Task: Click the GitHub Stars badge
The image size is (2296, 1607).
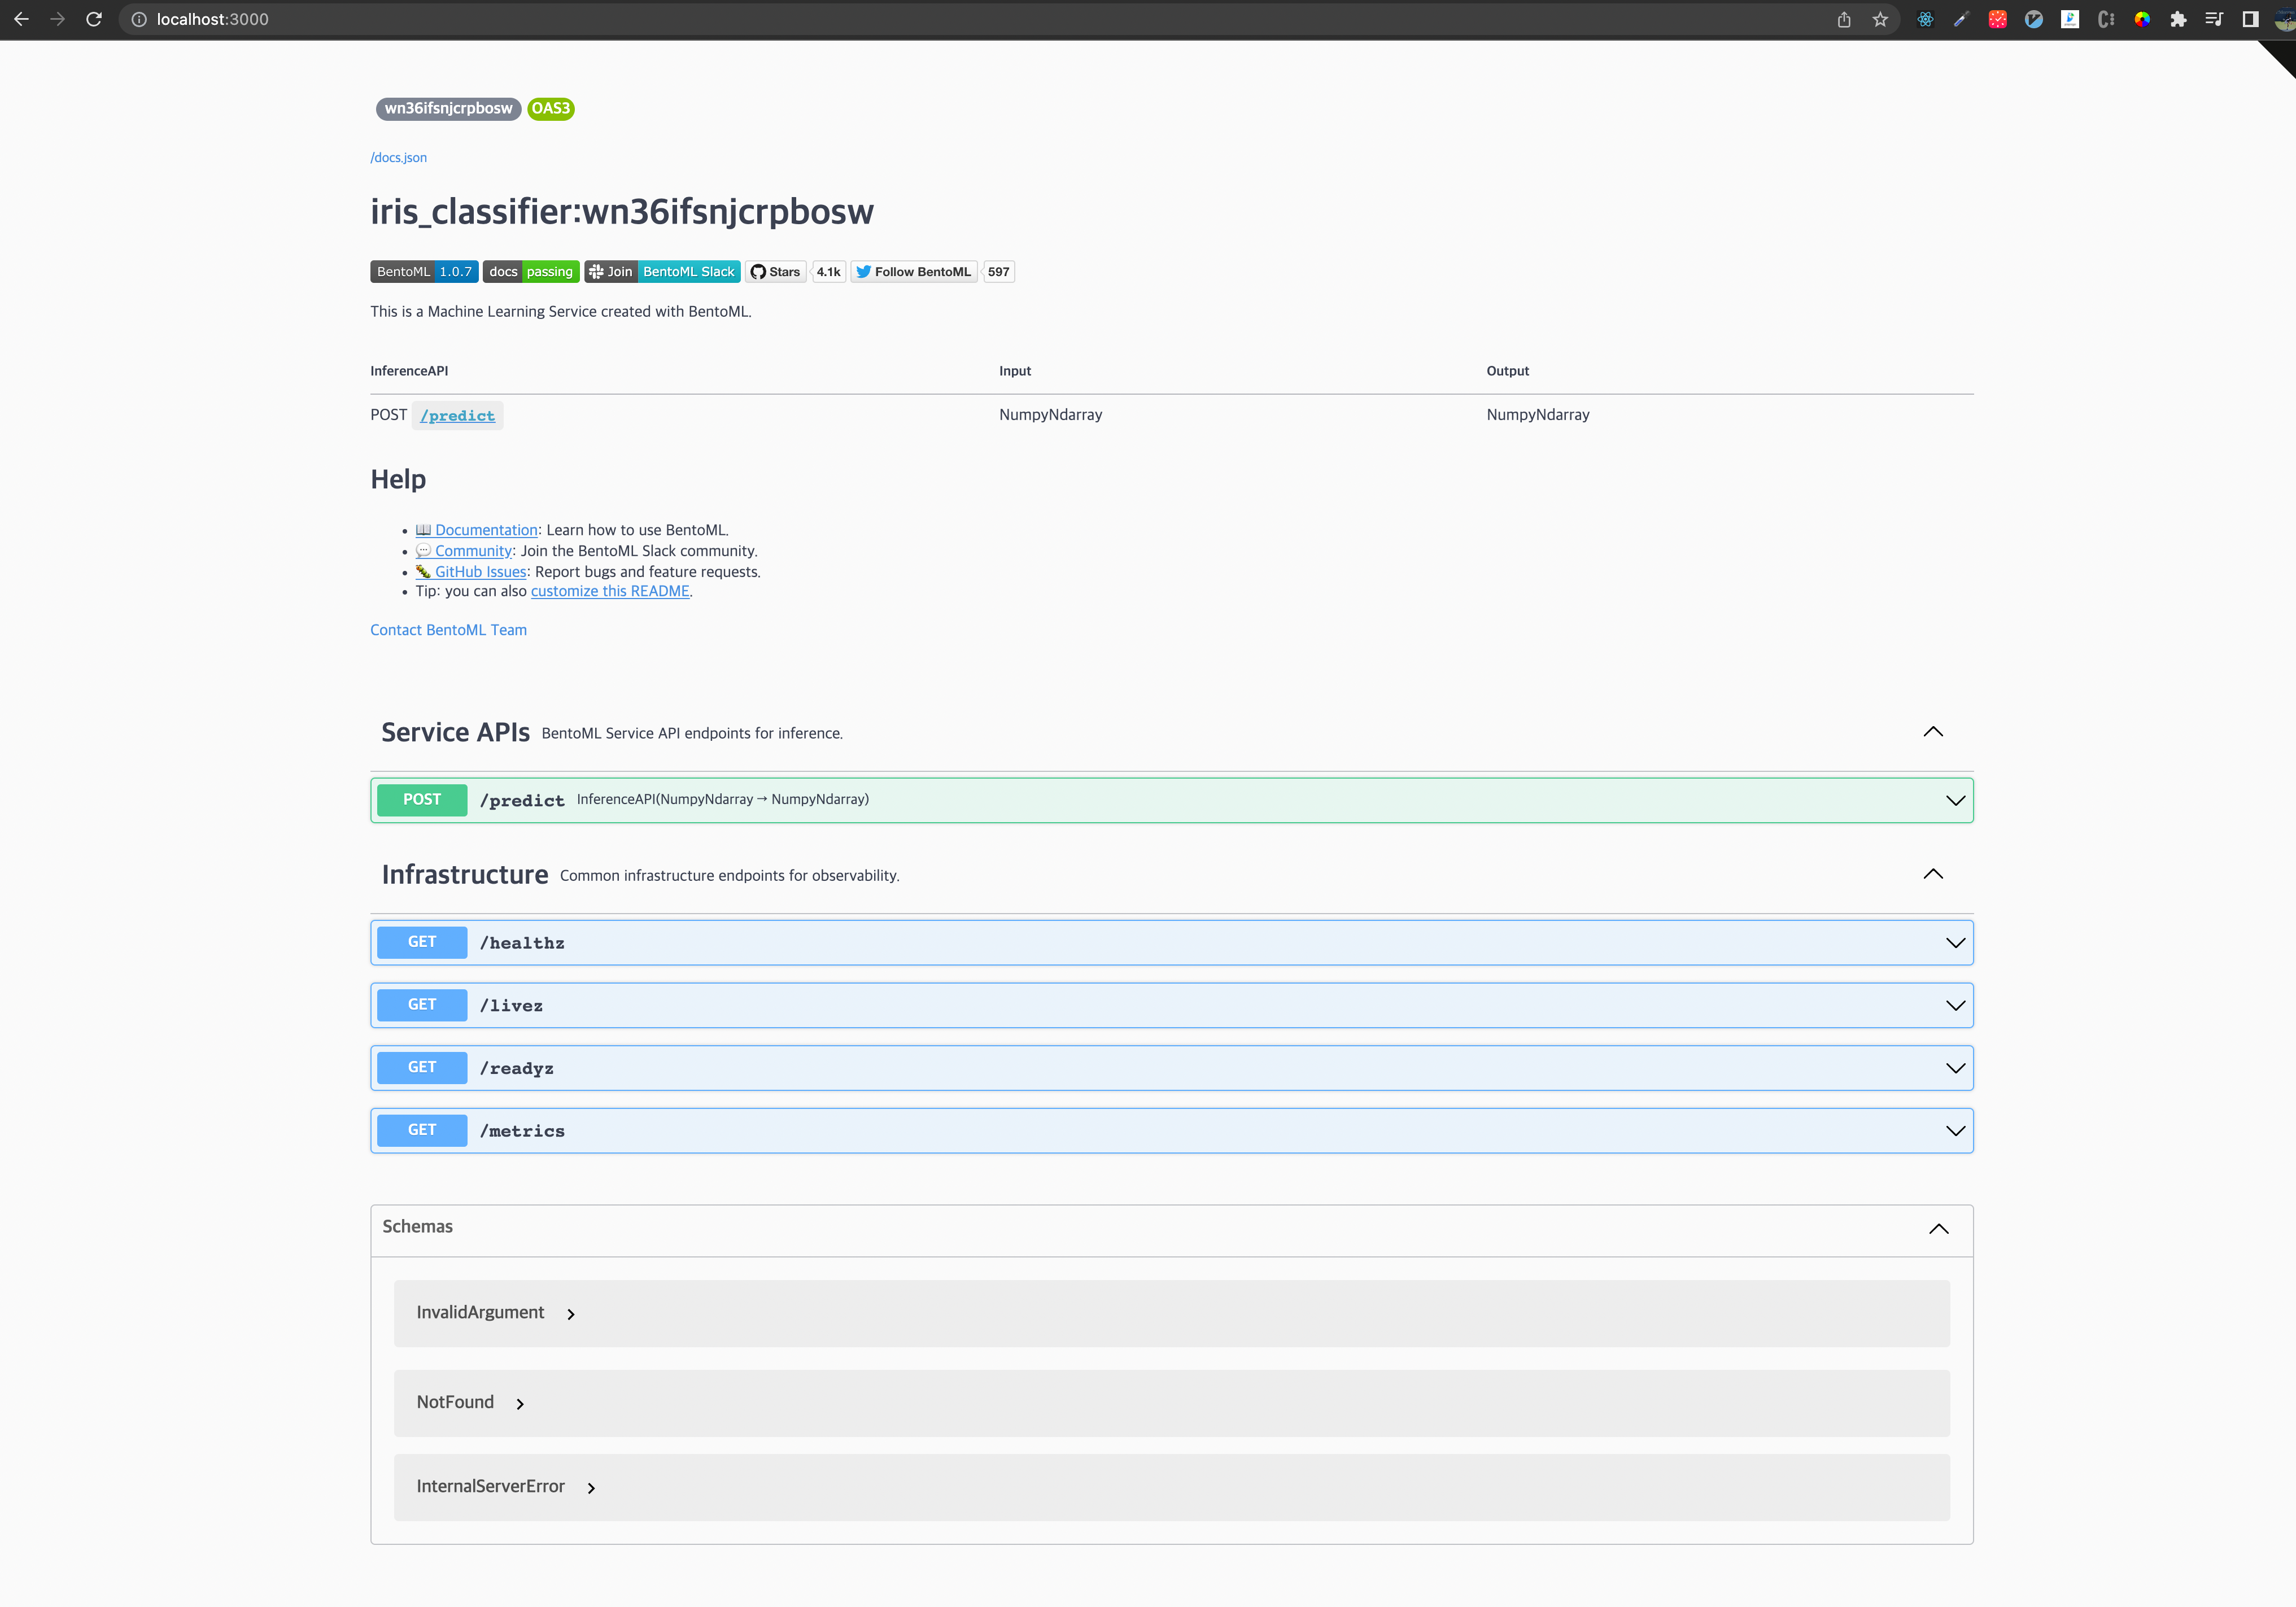Action: coord(776,272)
